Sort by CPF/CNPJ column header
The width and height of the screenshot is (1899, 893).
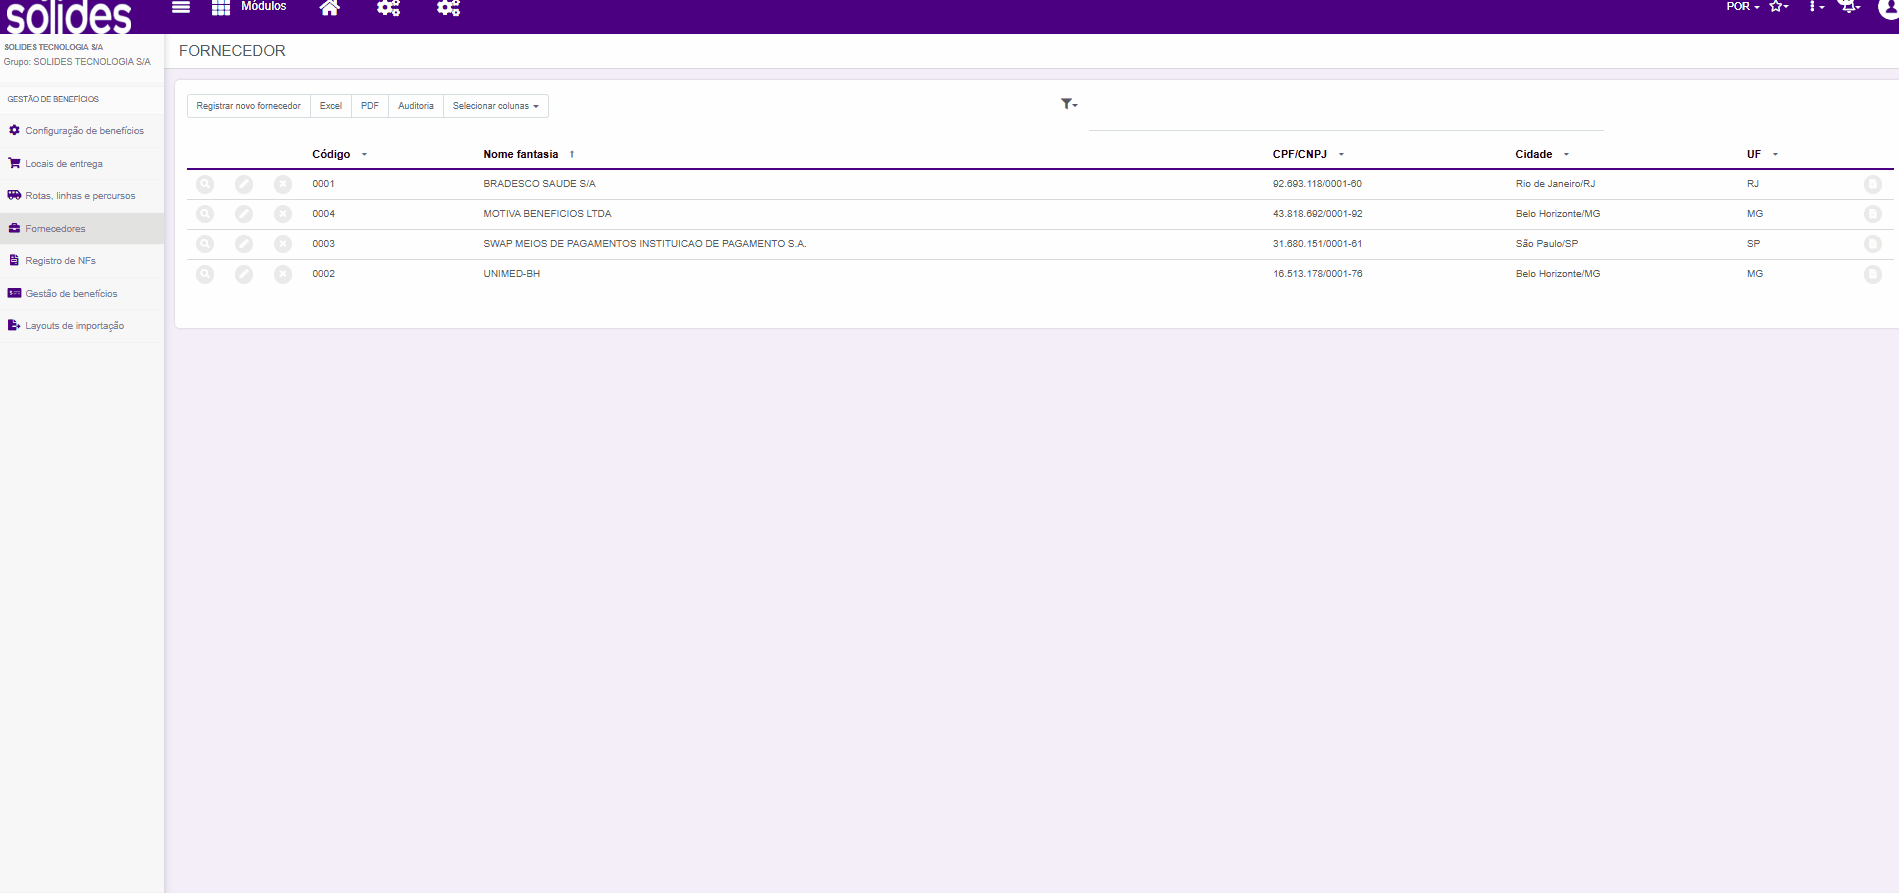1308,154
